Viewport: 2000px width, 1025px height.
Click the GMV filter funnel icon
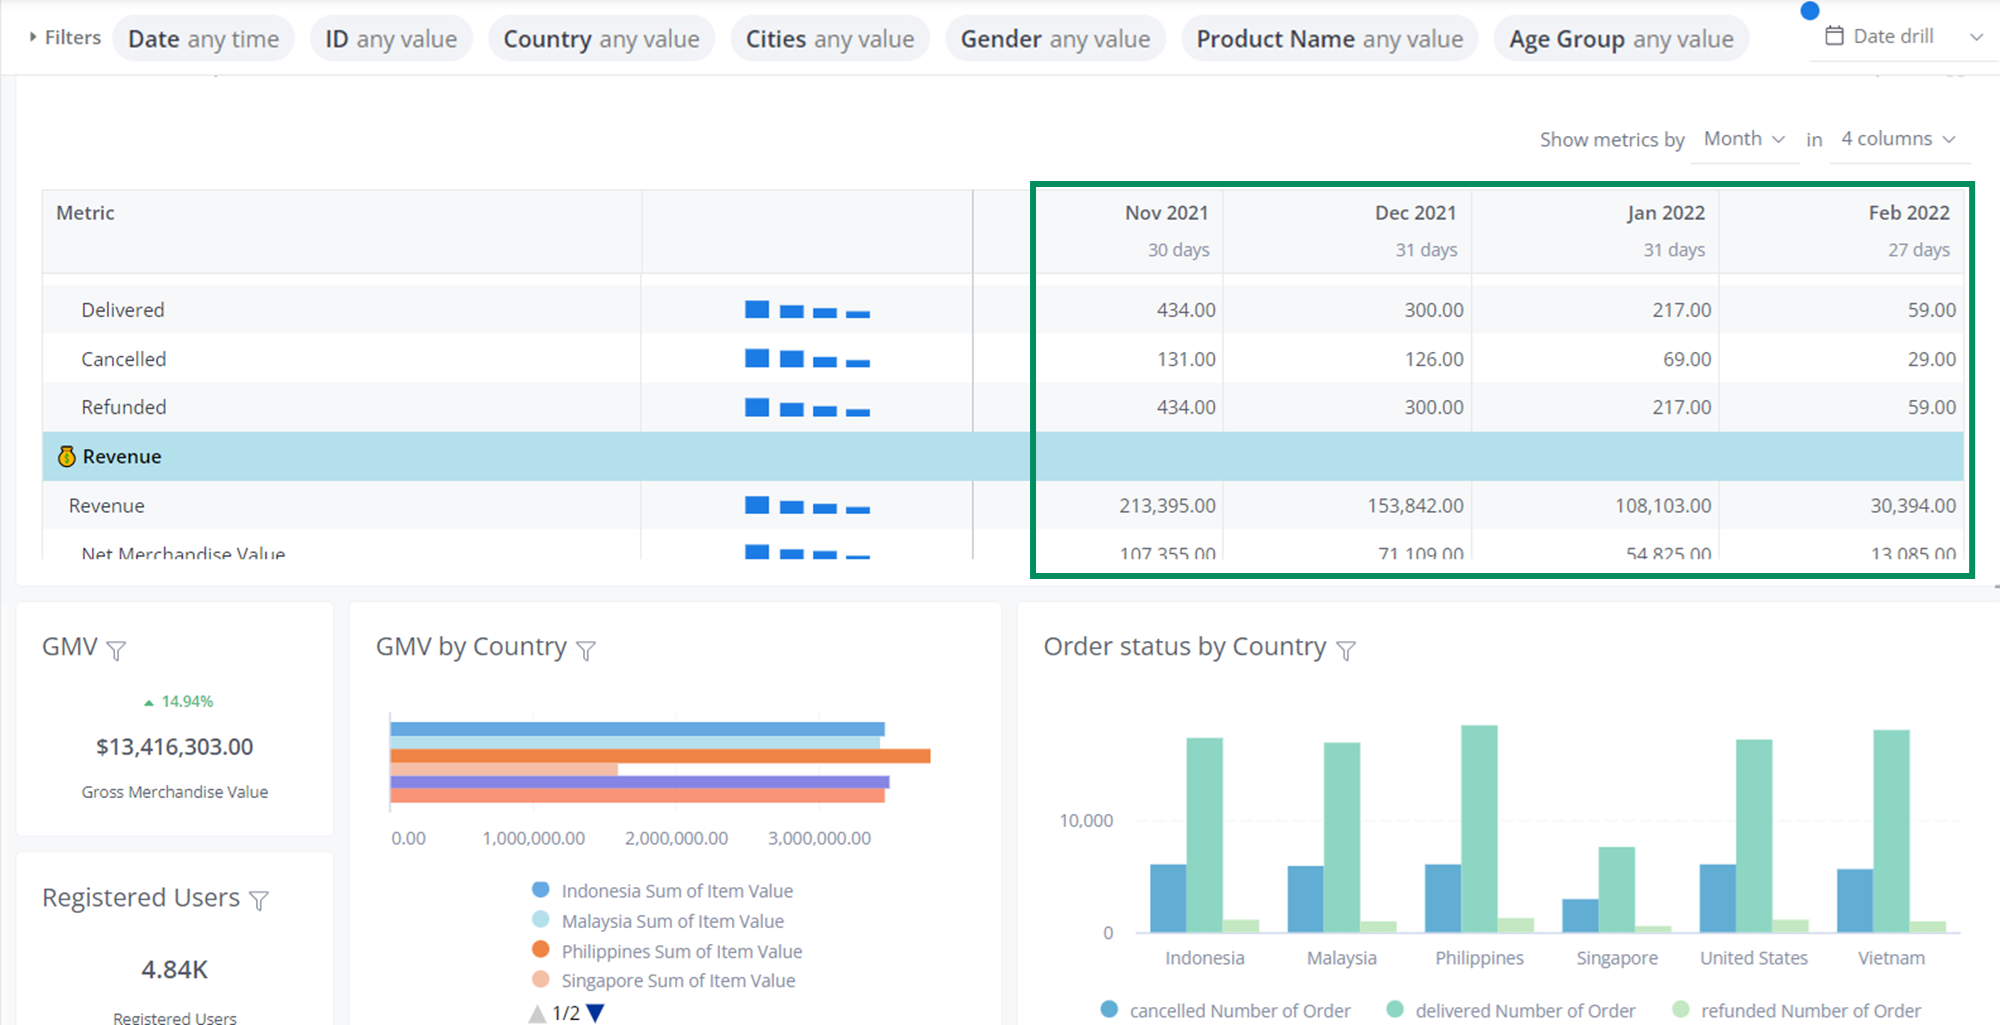point(116,651)
